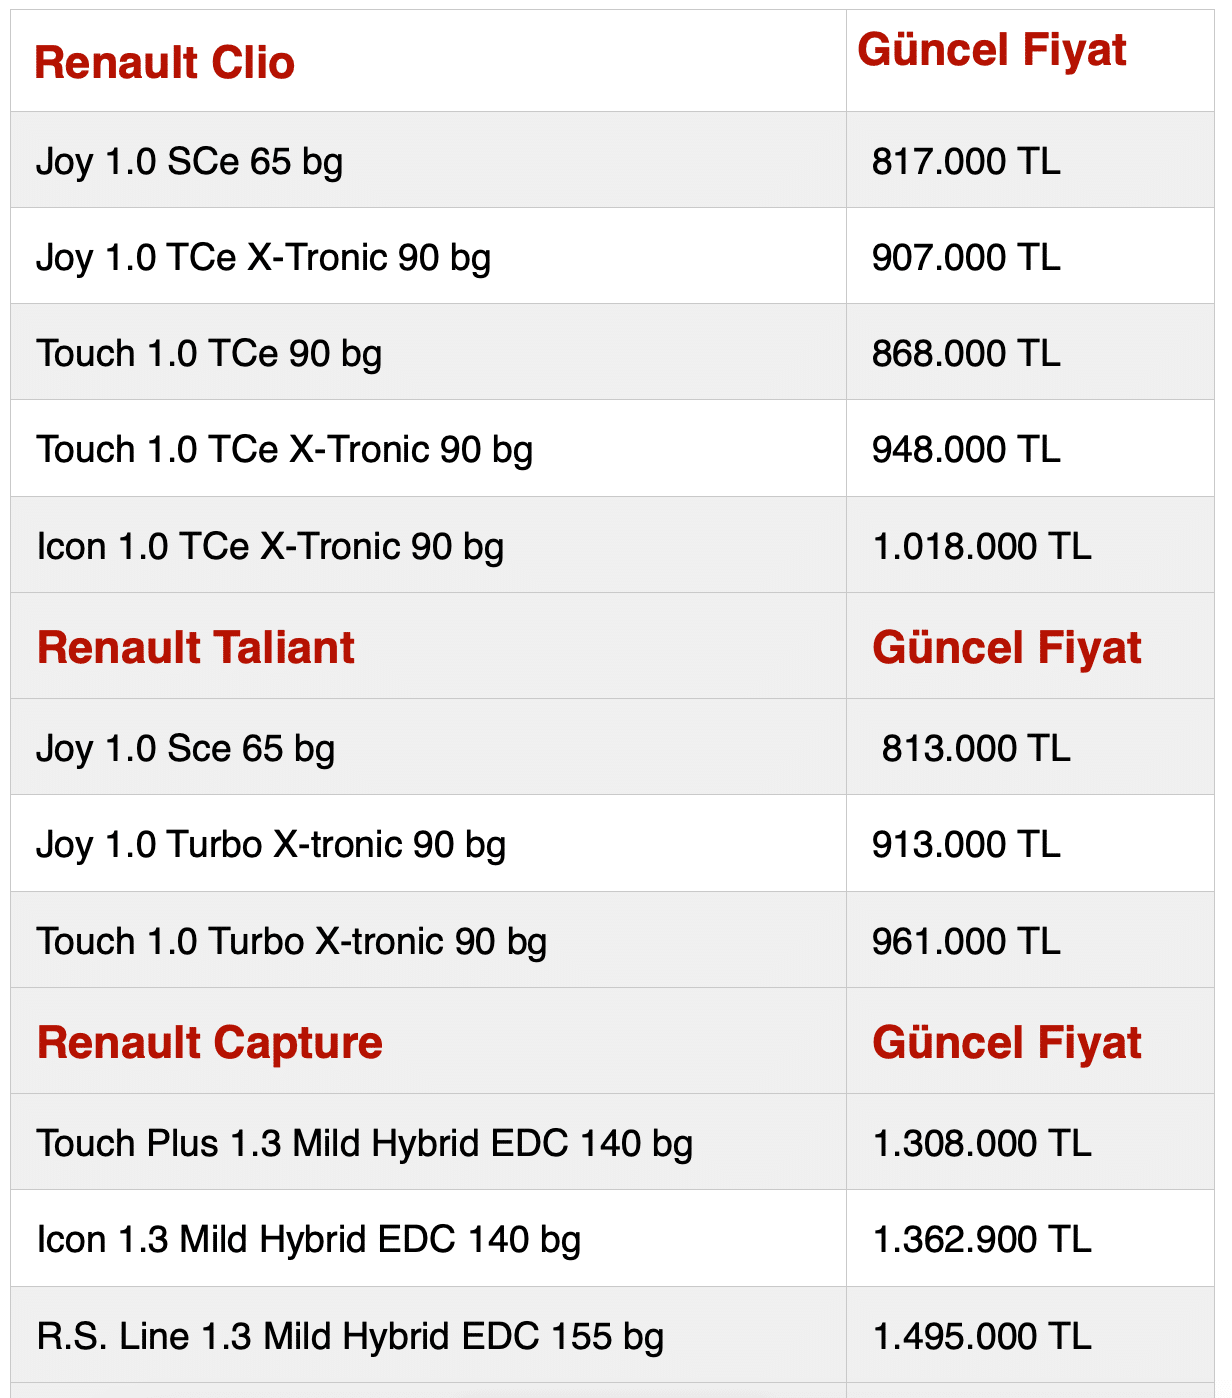The height and width of the screenshot is (1398, 1232).
Task: Select Icon 1.3 Mild Hybrid EDC 140 bg
Action: (x=309, y=1239)
